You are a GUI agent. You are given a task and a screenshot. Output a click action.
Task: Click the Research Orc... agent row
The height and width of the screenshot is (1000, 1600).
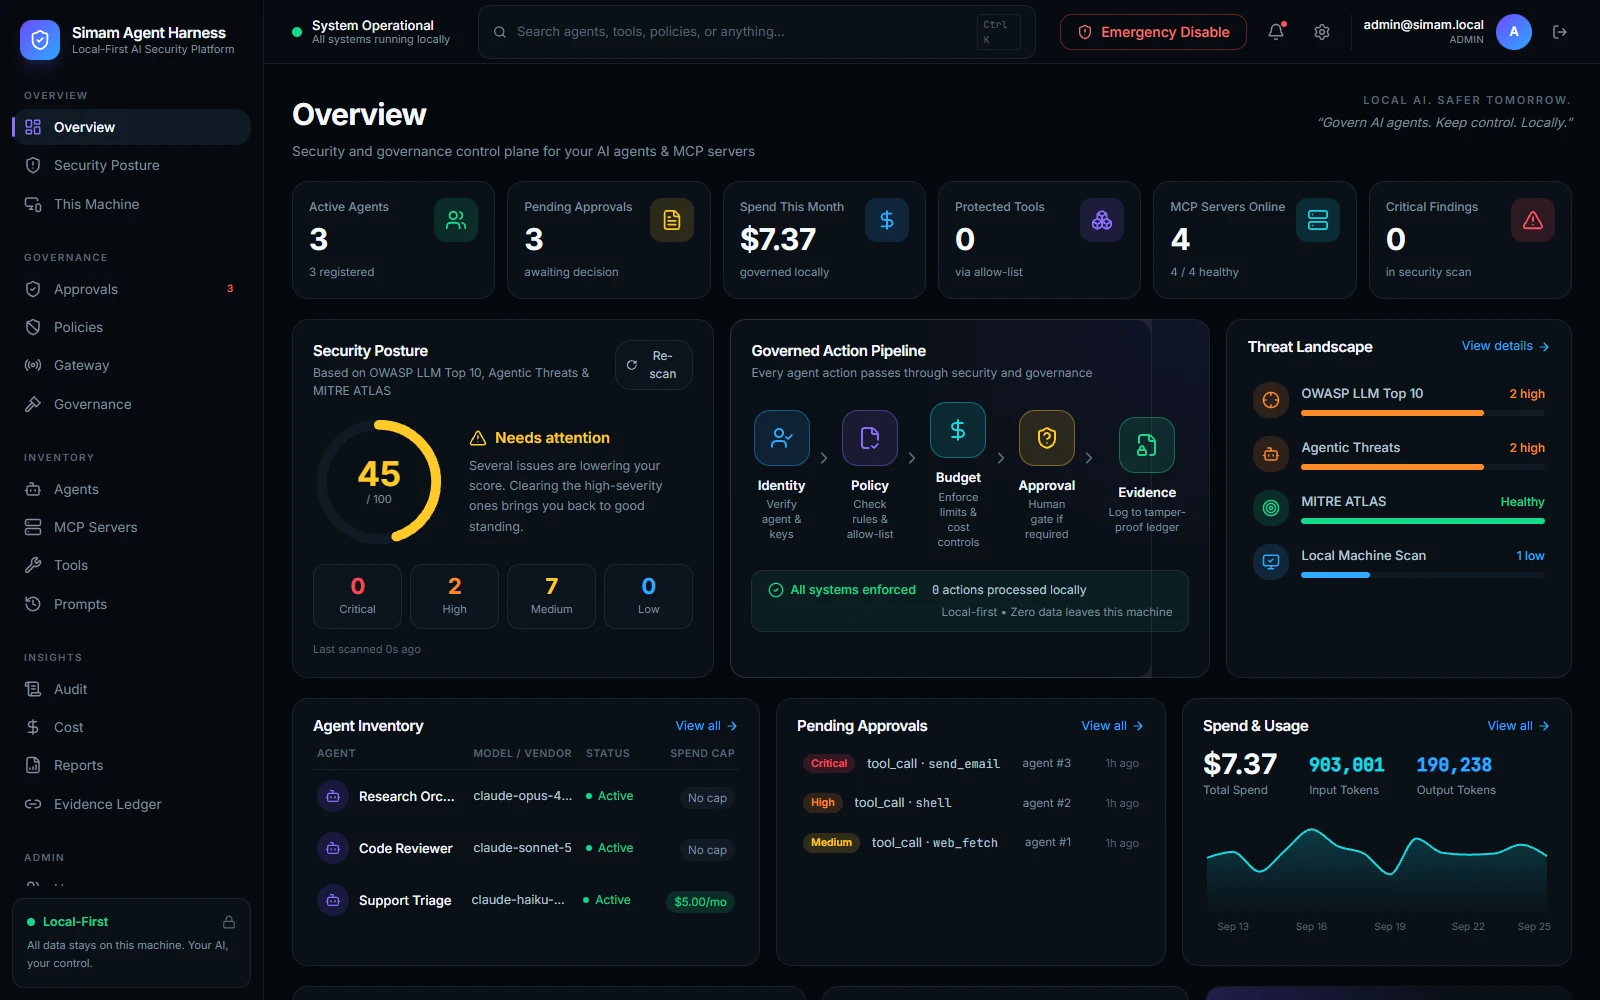(x=526, y=797)
